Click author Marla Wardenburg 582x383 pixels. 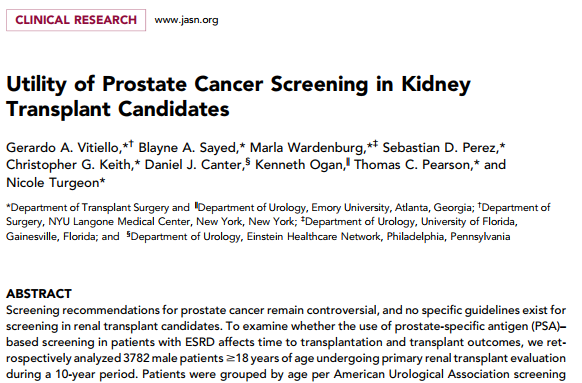[307, 148]
